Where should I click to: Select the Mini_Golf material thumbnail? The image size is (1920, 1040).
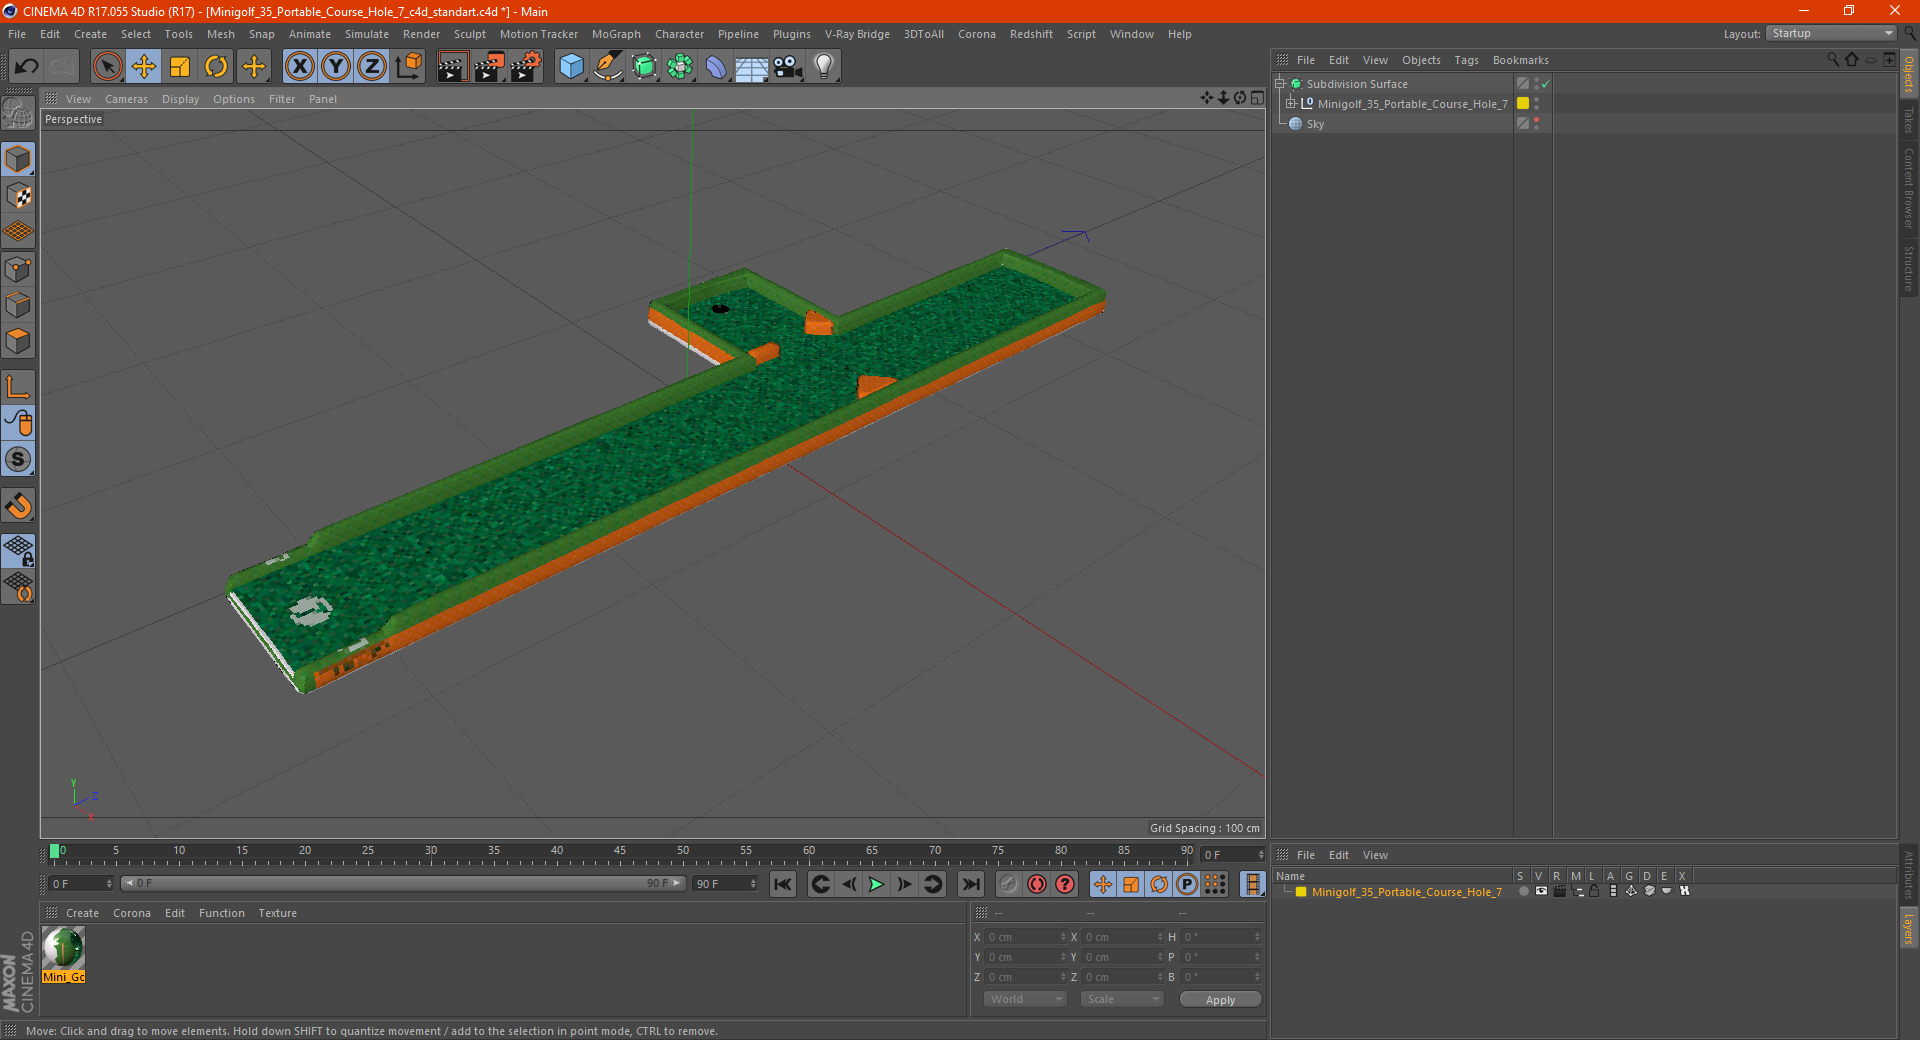[x=63, y=949]
